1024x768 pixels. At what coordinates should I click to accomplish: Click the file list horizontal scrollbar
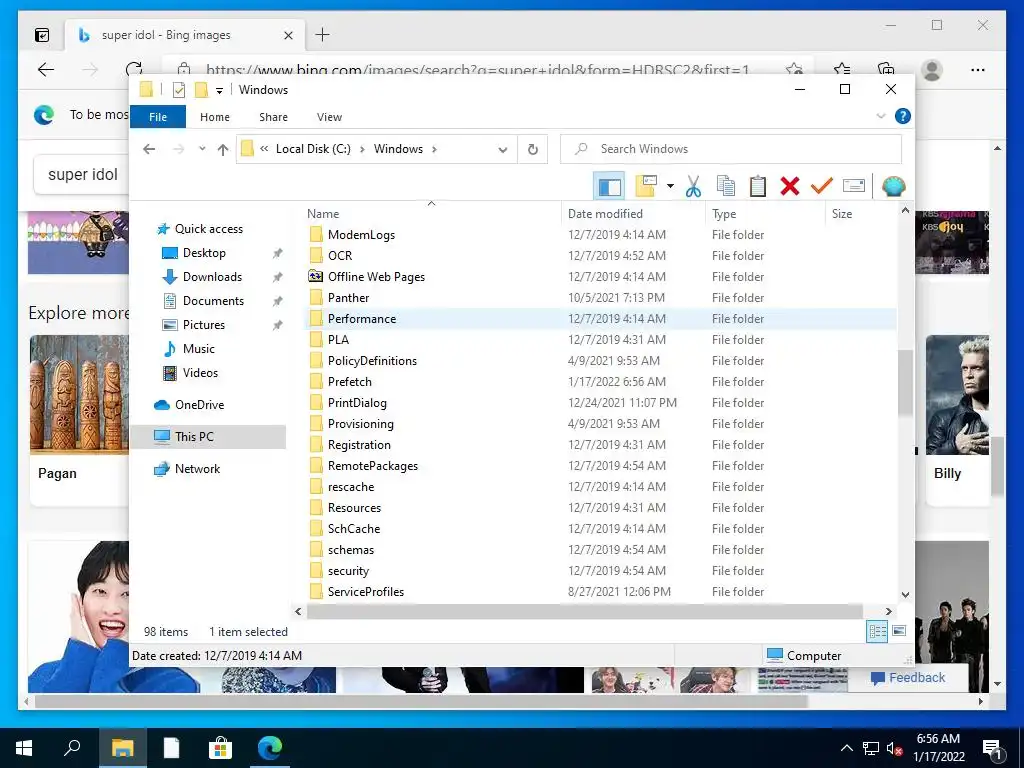[x=584, y=612]
